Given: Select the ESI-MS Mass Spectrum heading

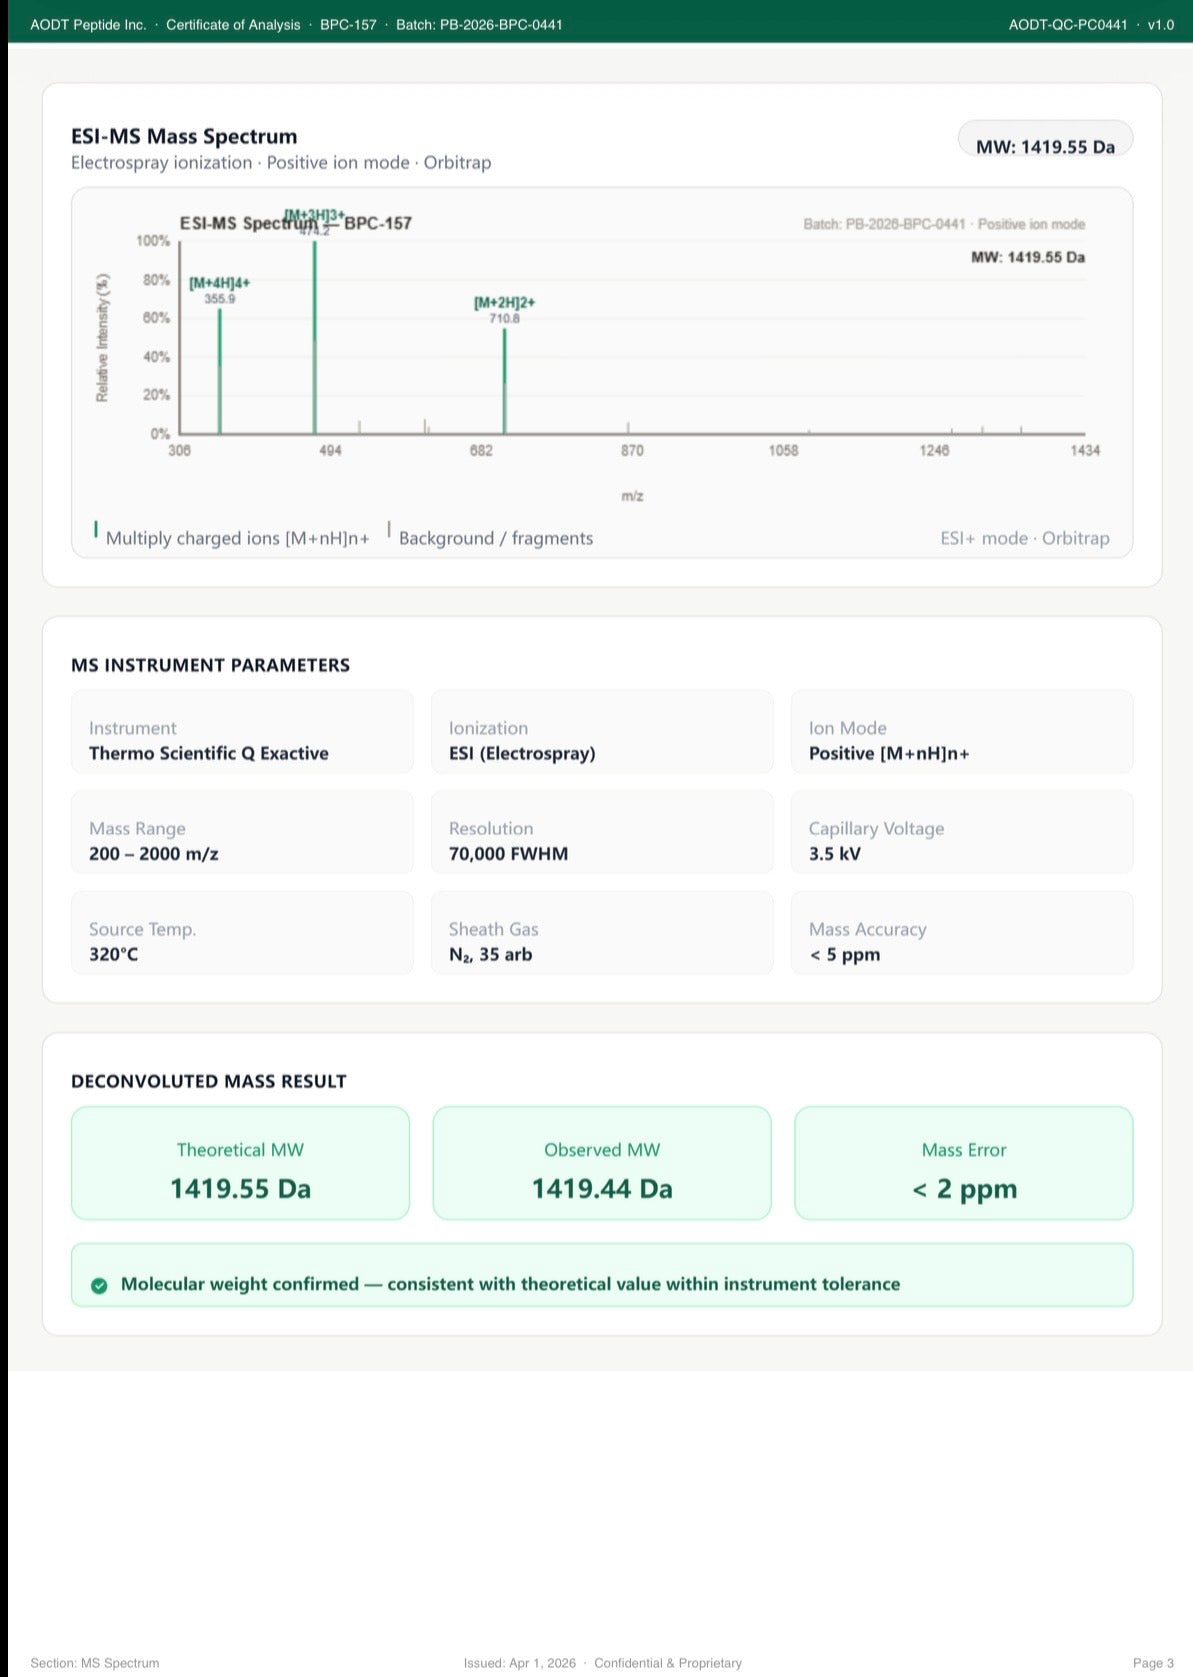Looking at the screenshot, I should [184, 136].
